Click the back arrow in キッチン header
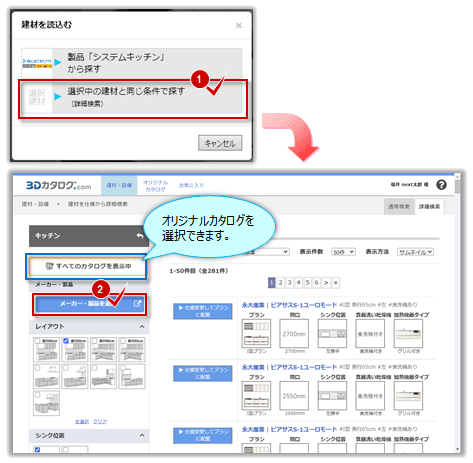The height and width of the screenshot is (463, 473). point(140,236)
